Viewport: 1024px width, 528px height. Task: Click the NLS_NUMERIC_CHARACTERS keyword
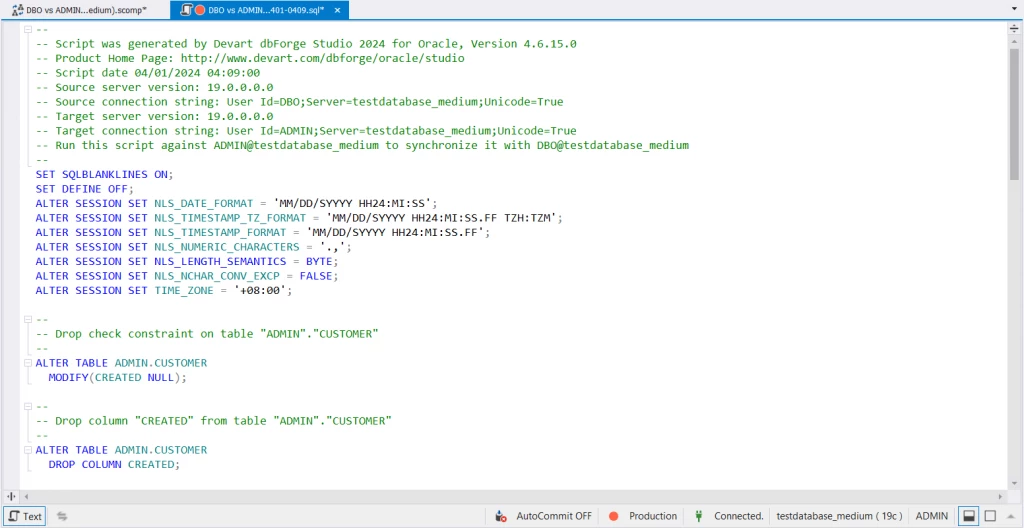coord(227,247)
